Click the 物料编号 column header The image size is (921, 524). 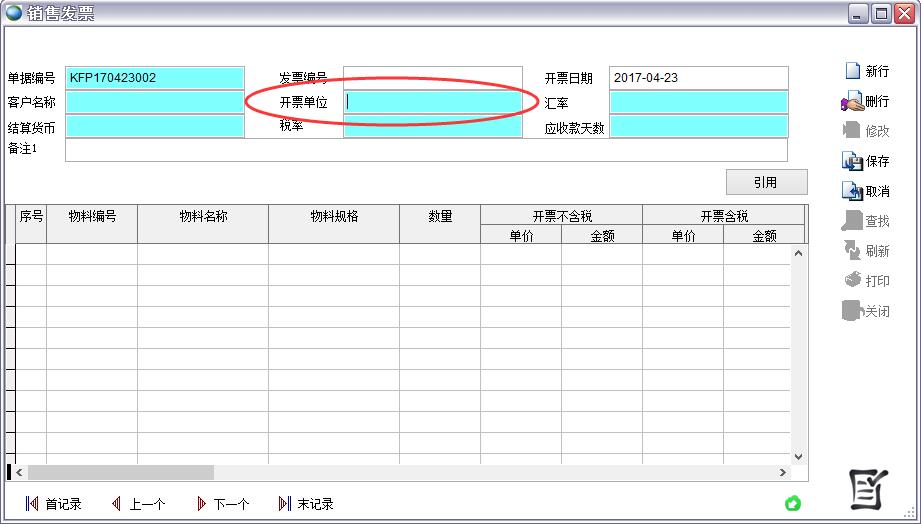tap(92, 216)
